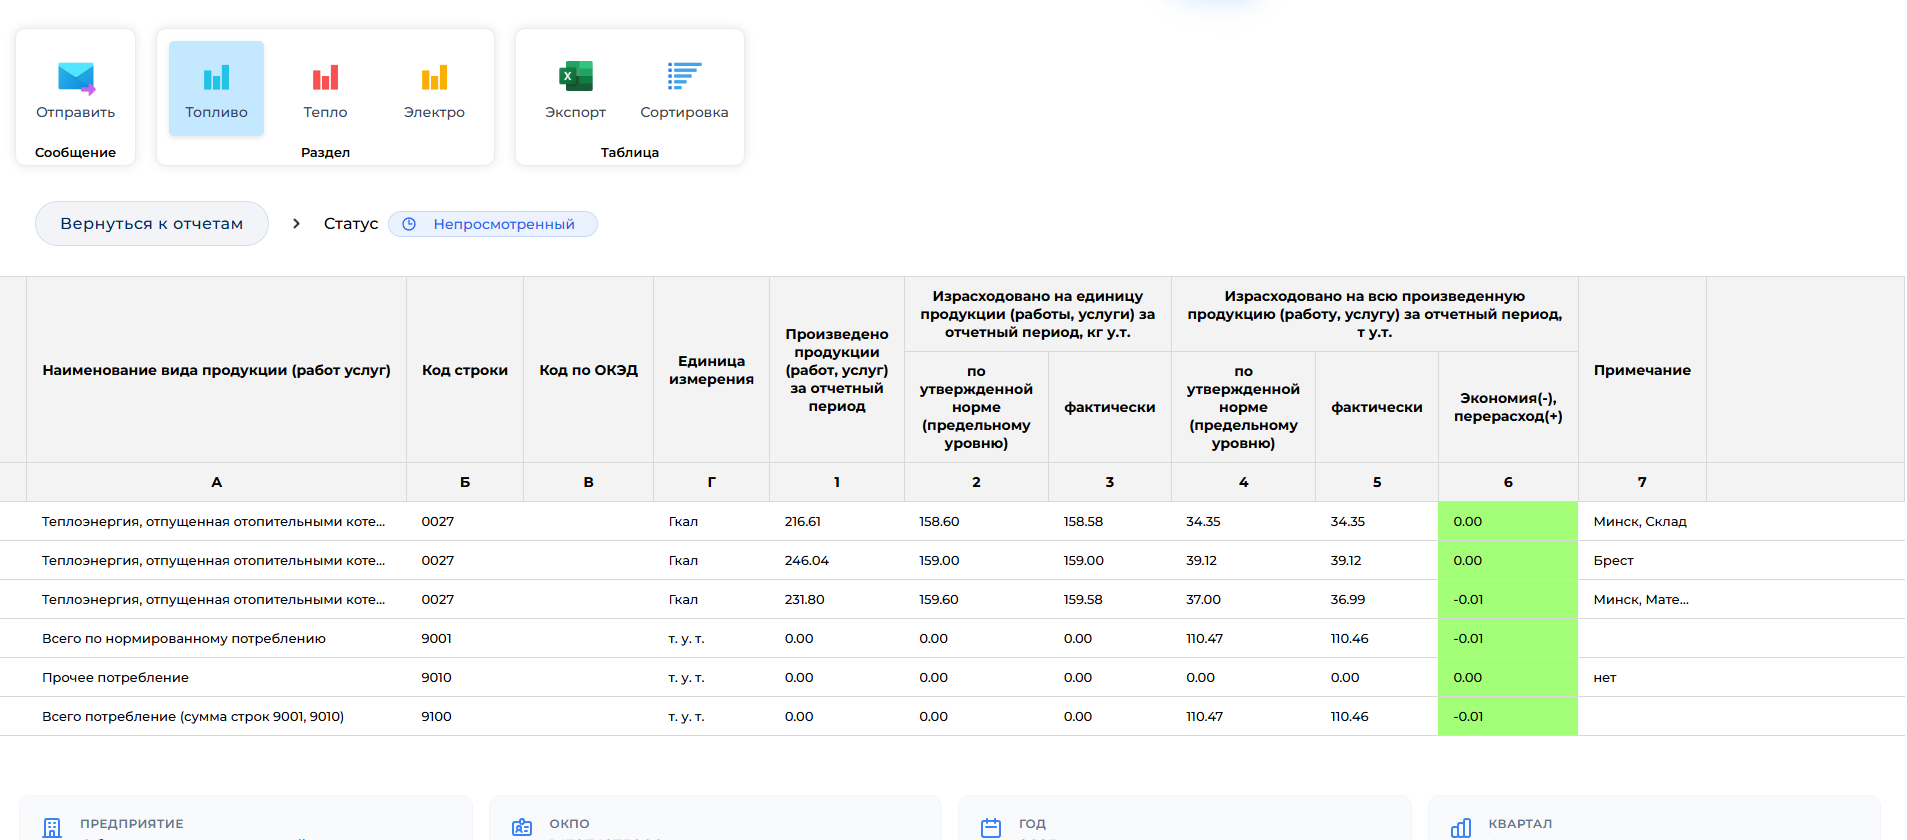Click row code 9010
1907x840 pixels.
click(437, 678)
